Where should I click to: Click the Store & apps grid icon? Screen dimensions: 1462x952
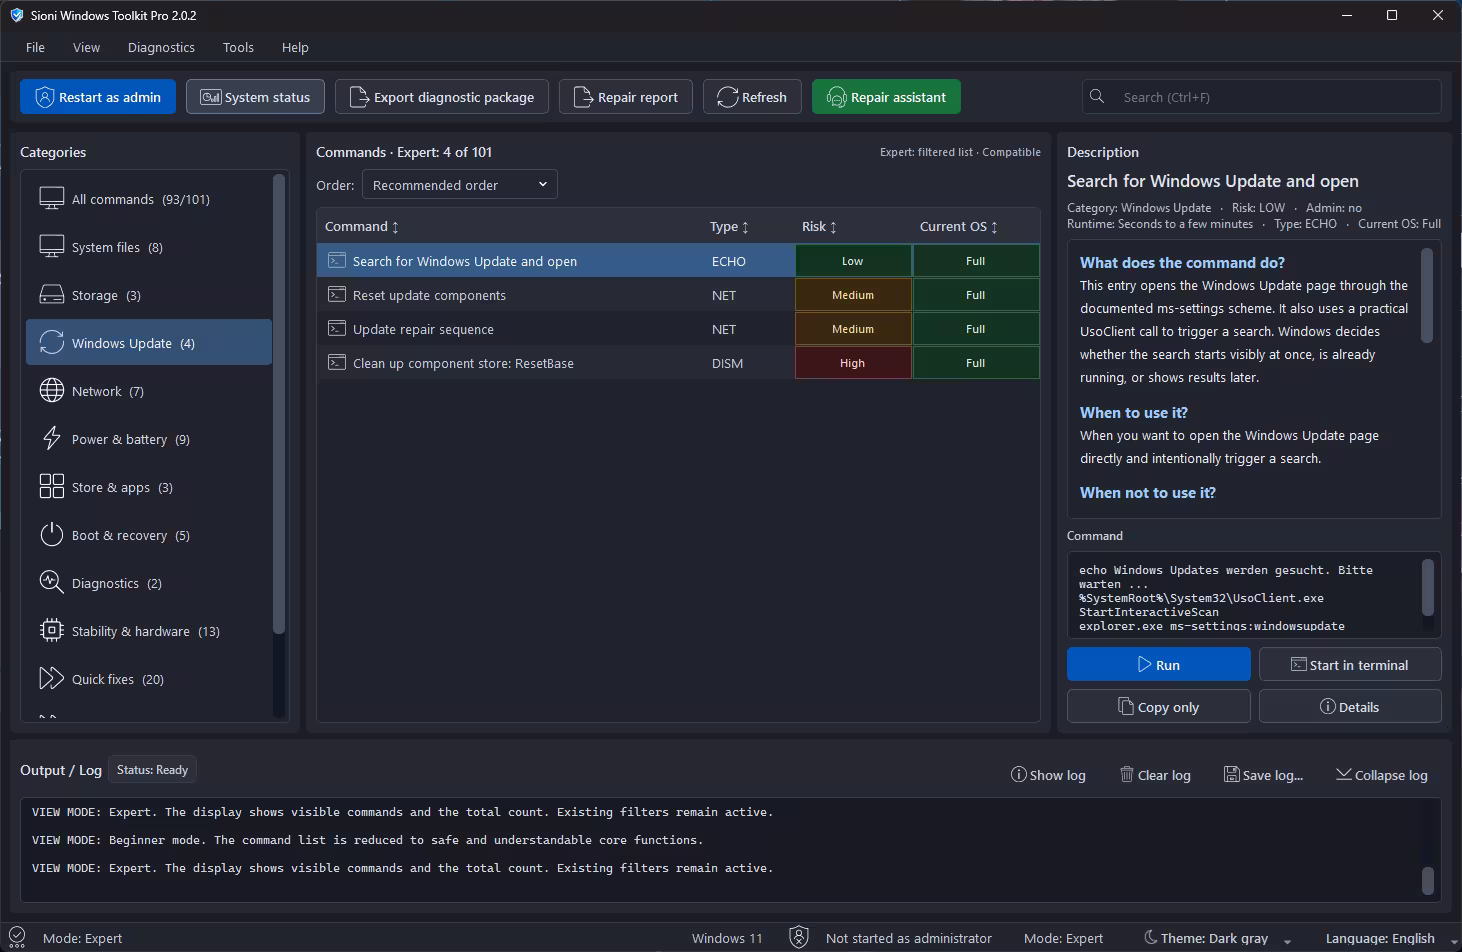(52, 487)
